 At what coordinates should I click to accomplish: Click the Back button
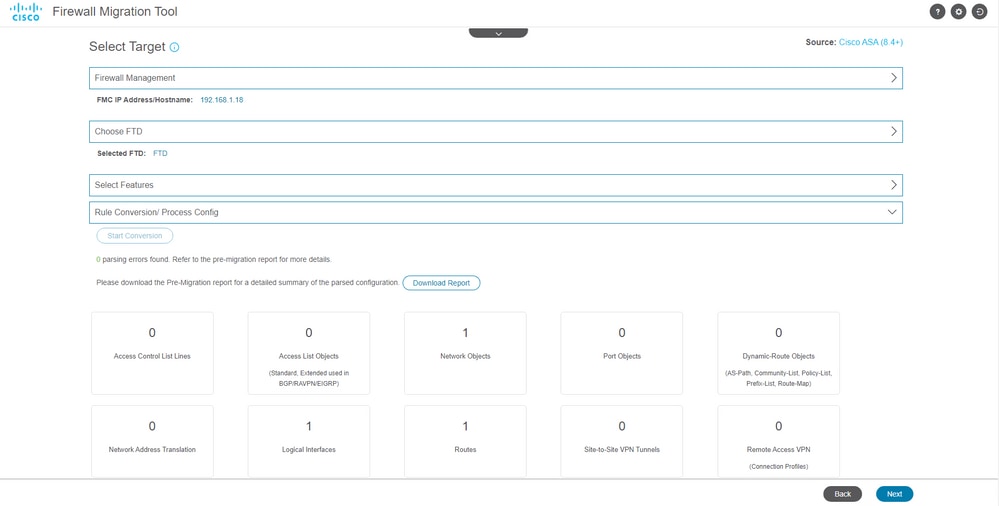[x=842, y=494]
